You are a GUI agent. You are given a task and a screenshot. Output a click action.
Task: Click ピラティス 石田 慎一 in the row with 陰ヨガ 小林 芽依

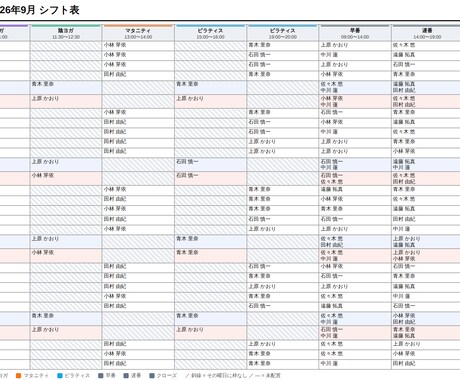point(187,175)
